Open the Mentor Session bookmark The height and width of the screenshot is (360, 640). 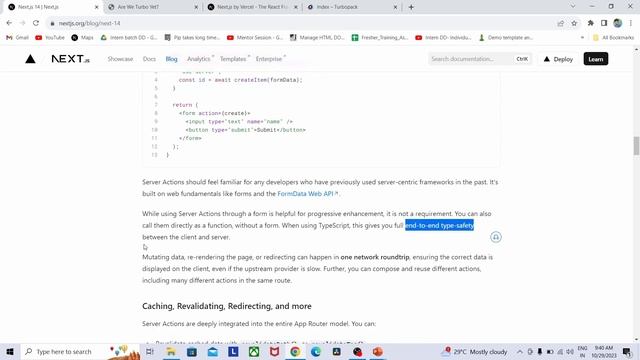click(255, 38)
